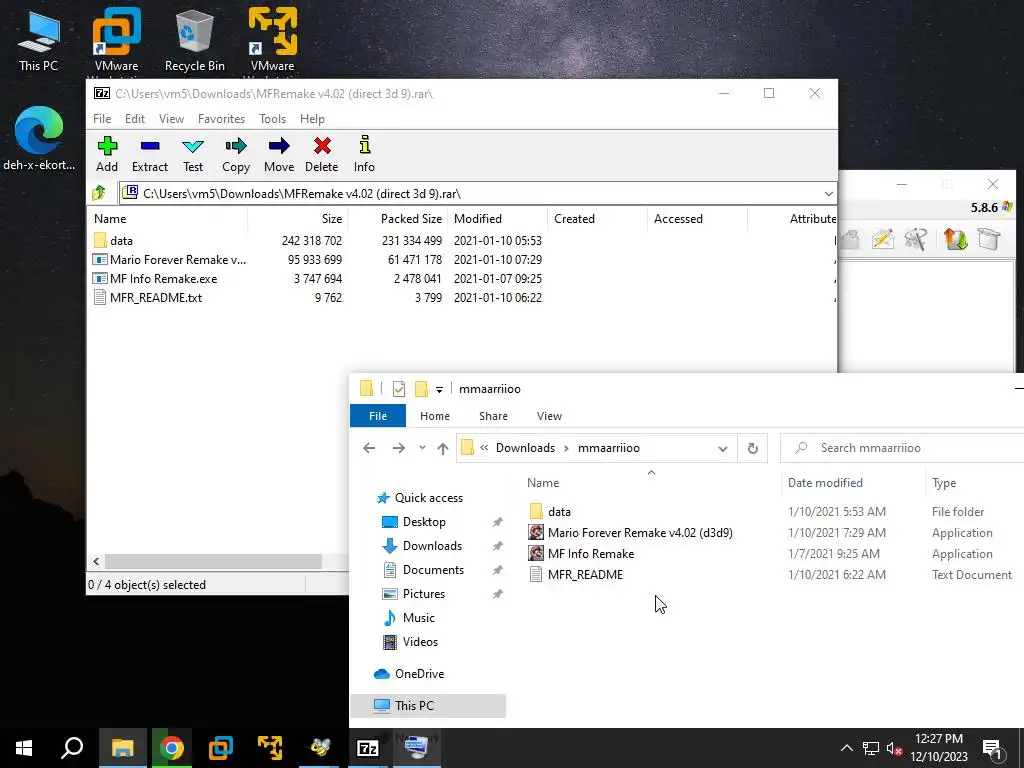
Task: Open the Share tab in Explorer
Action: (493, 416)
